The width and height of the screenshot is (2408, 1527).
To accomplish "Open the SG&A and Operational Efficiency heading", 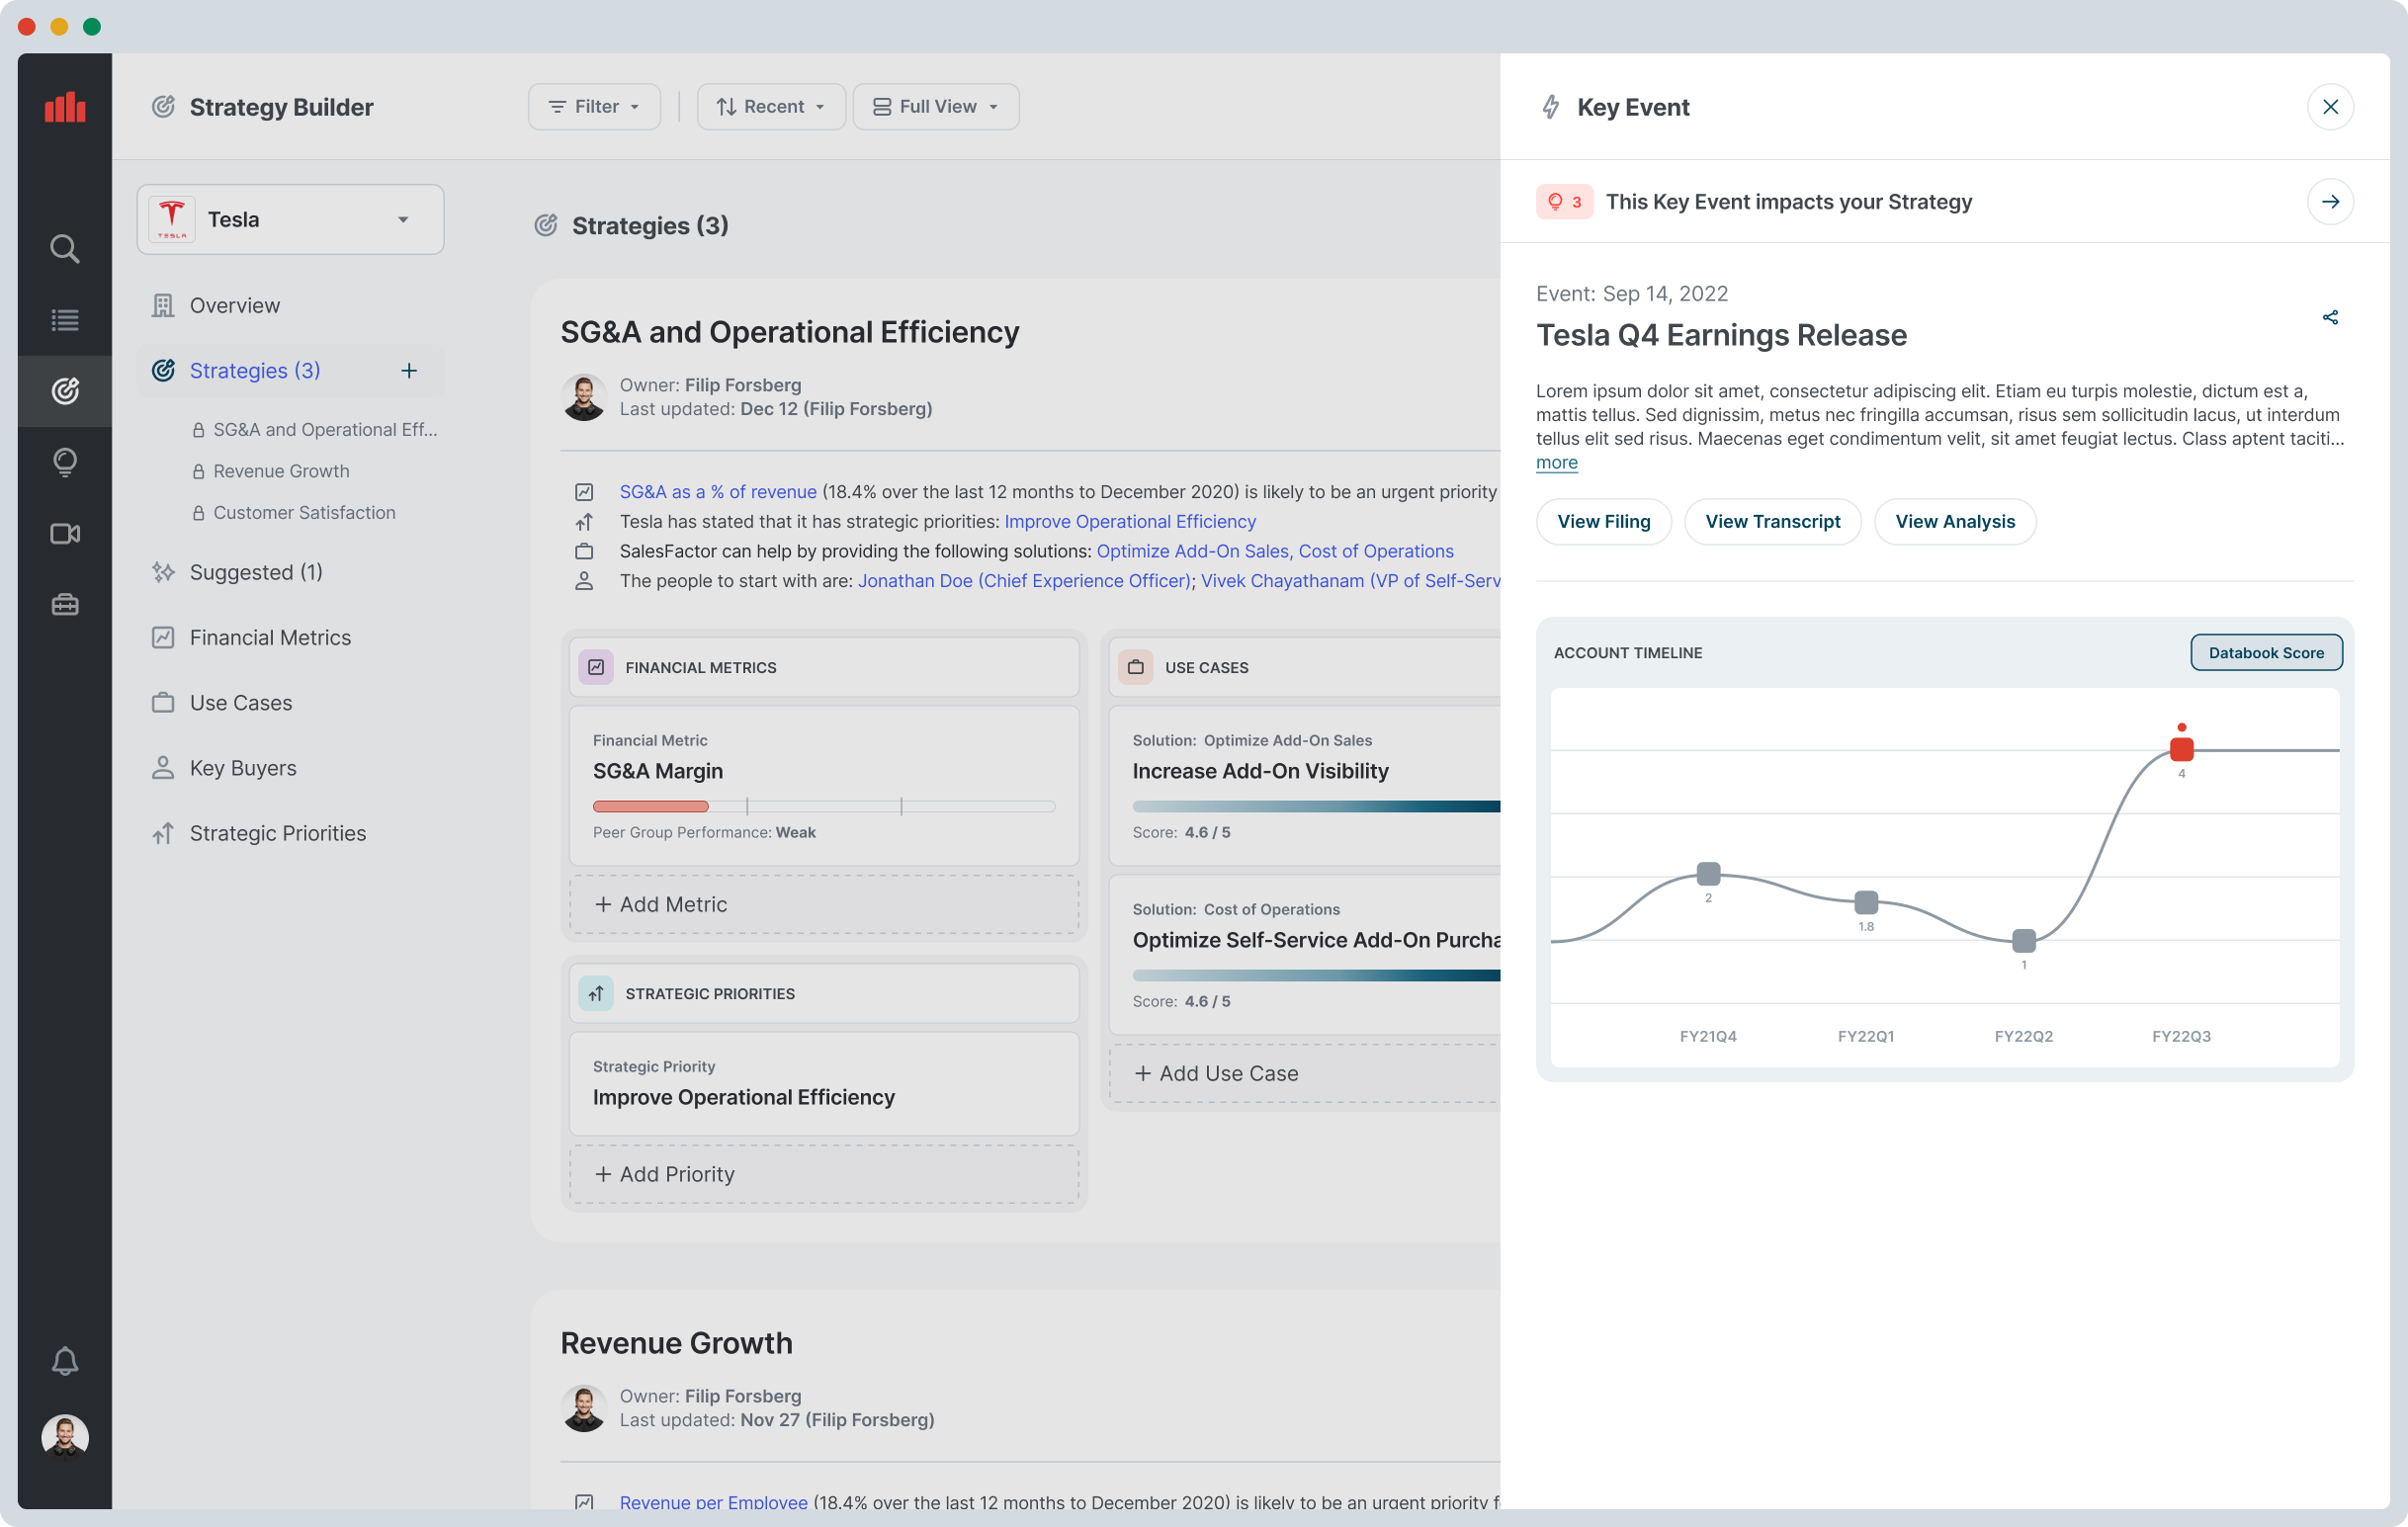I will pyautogui.click(x=789, y=332).
